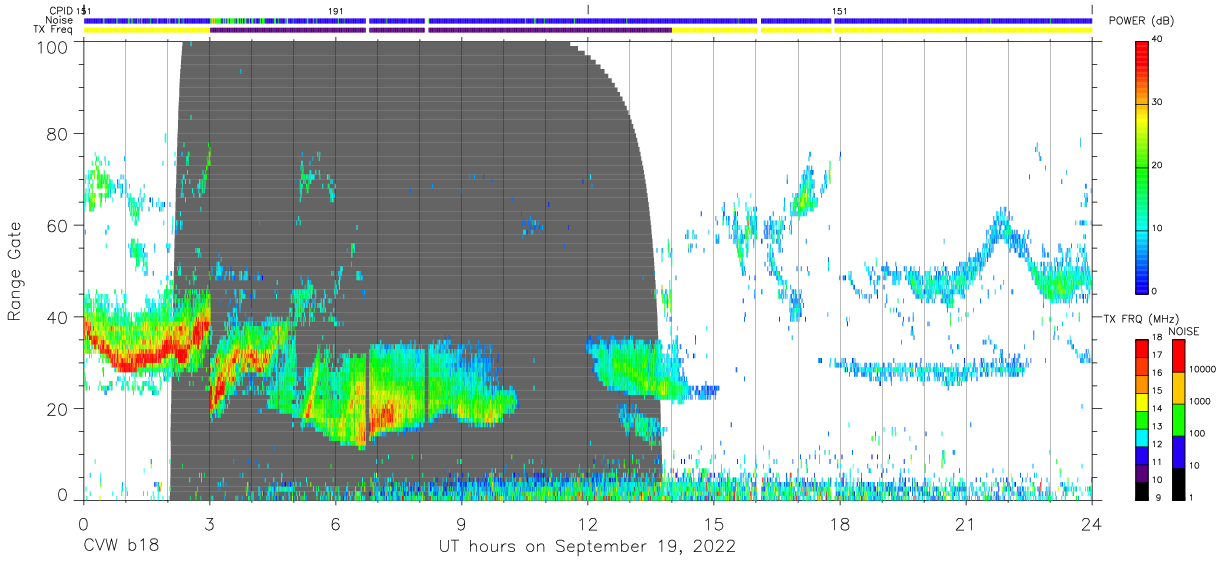Click the "30" tick on the power colorbar
Viewport: 1228px width, 567px height.
(1159, 102)
